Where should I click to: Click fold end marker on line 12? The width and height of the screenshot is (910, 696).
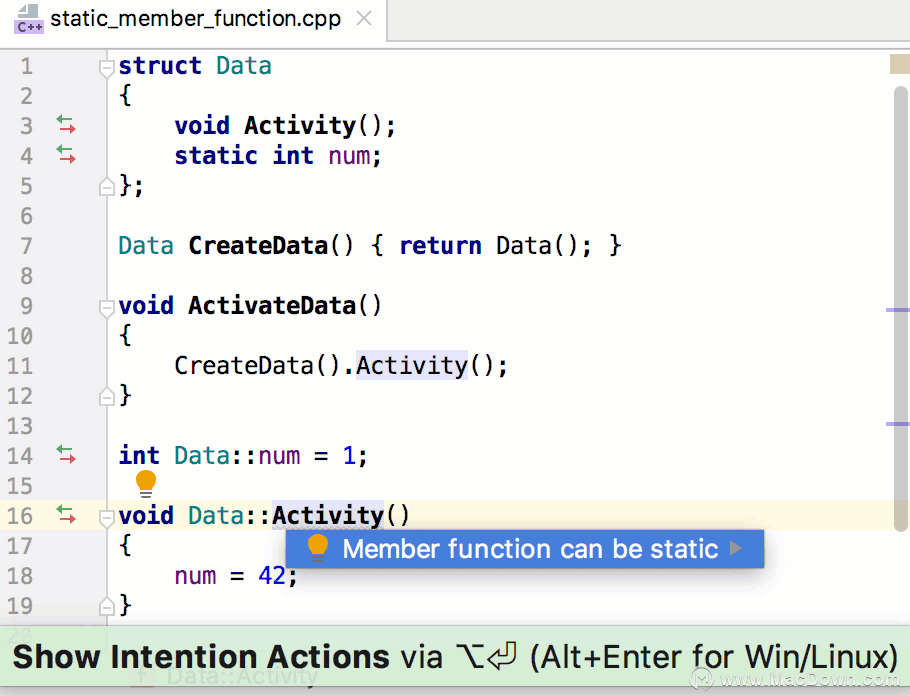pos(106,396)
